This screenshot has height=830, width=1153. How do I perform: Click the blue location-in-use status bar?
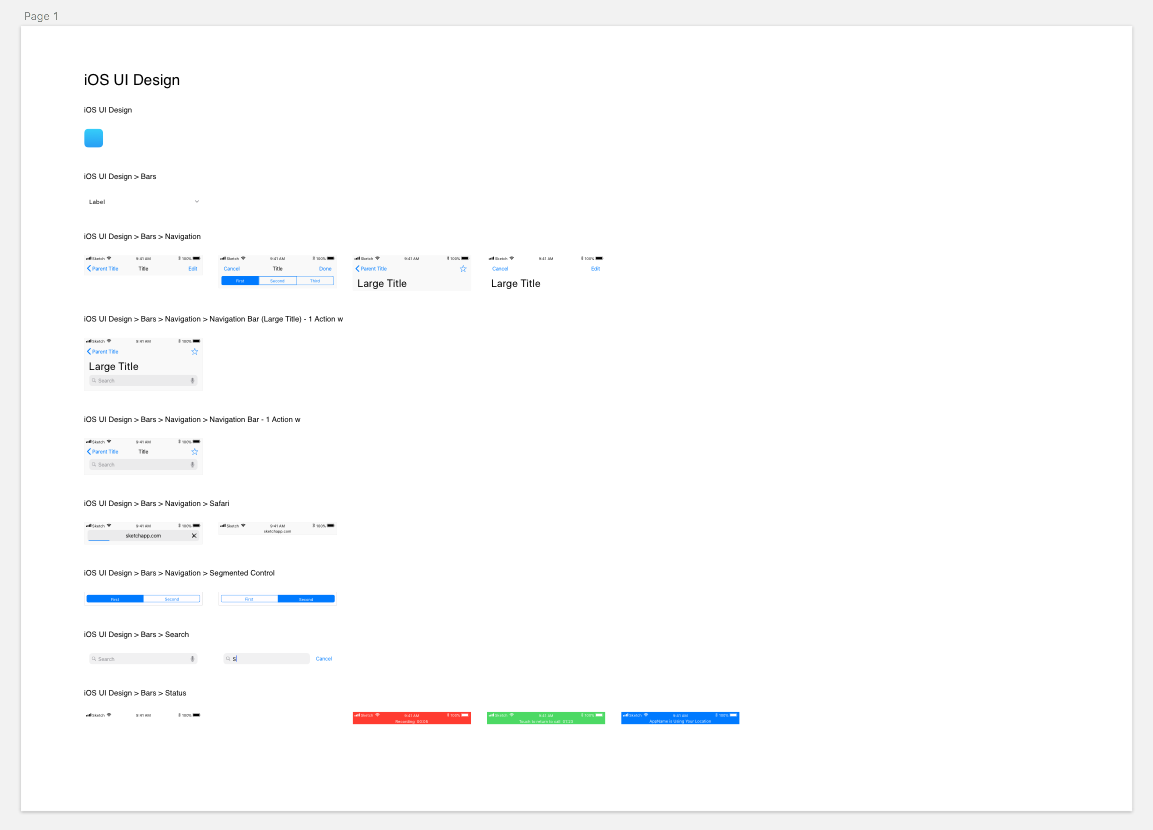[x=680, y=718]
